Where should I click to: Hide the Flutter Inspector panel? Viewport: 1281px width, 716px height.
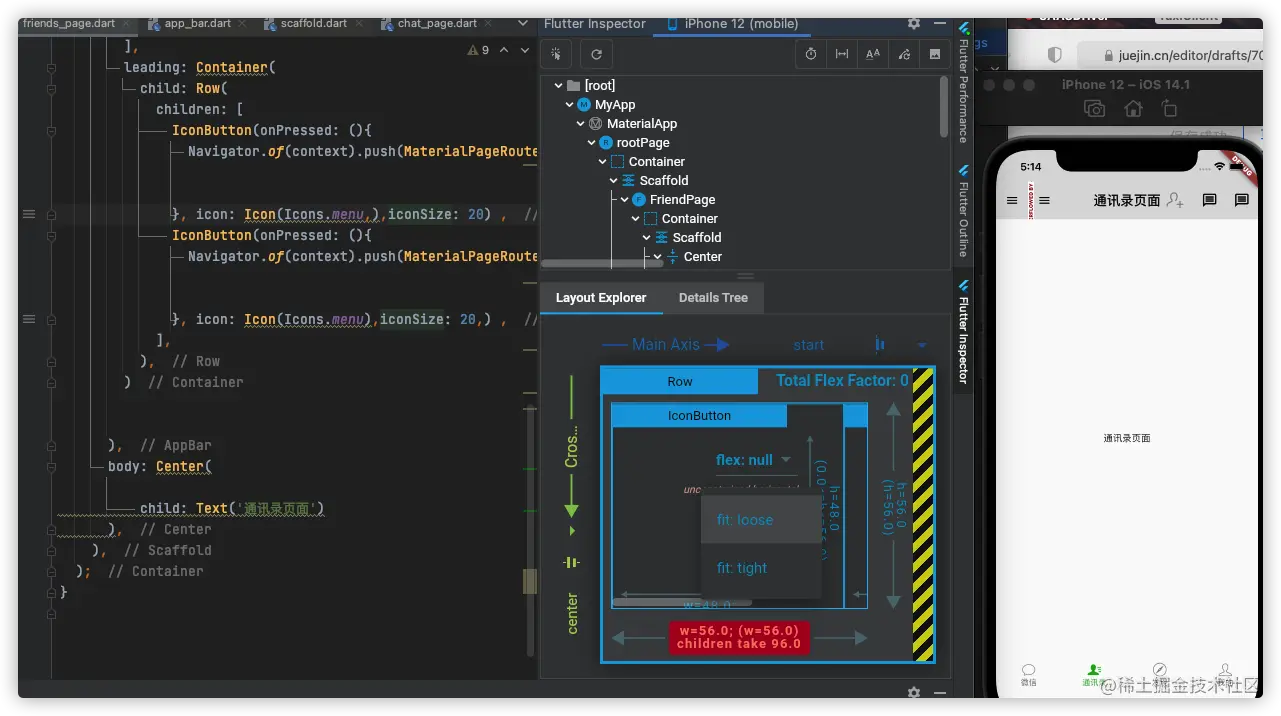(x=940, y=23)
